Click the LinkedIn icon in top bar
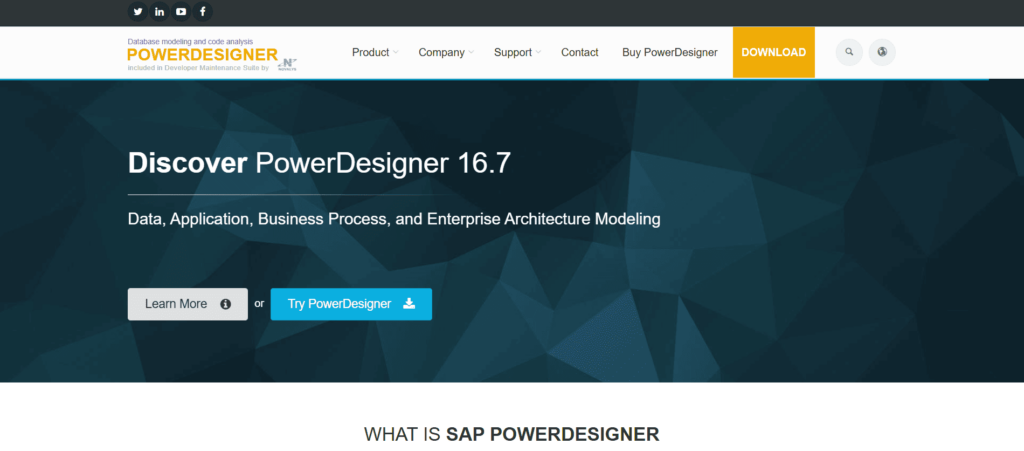Viewport: 1024px width, 451px height. point(159,12)
